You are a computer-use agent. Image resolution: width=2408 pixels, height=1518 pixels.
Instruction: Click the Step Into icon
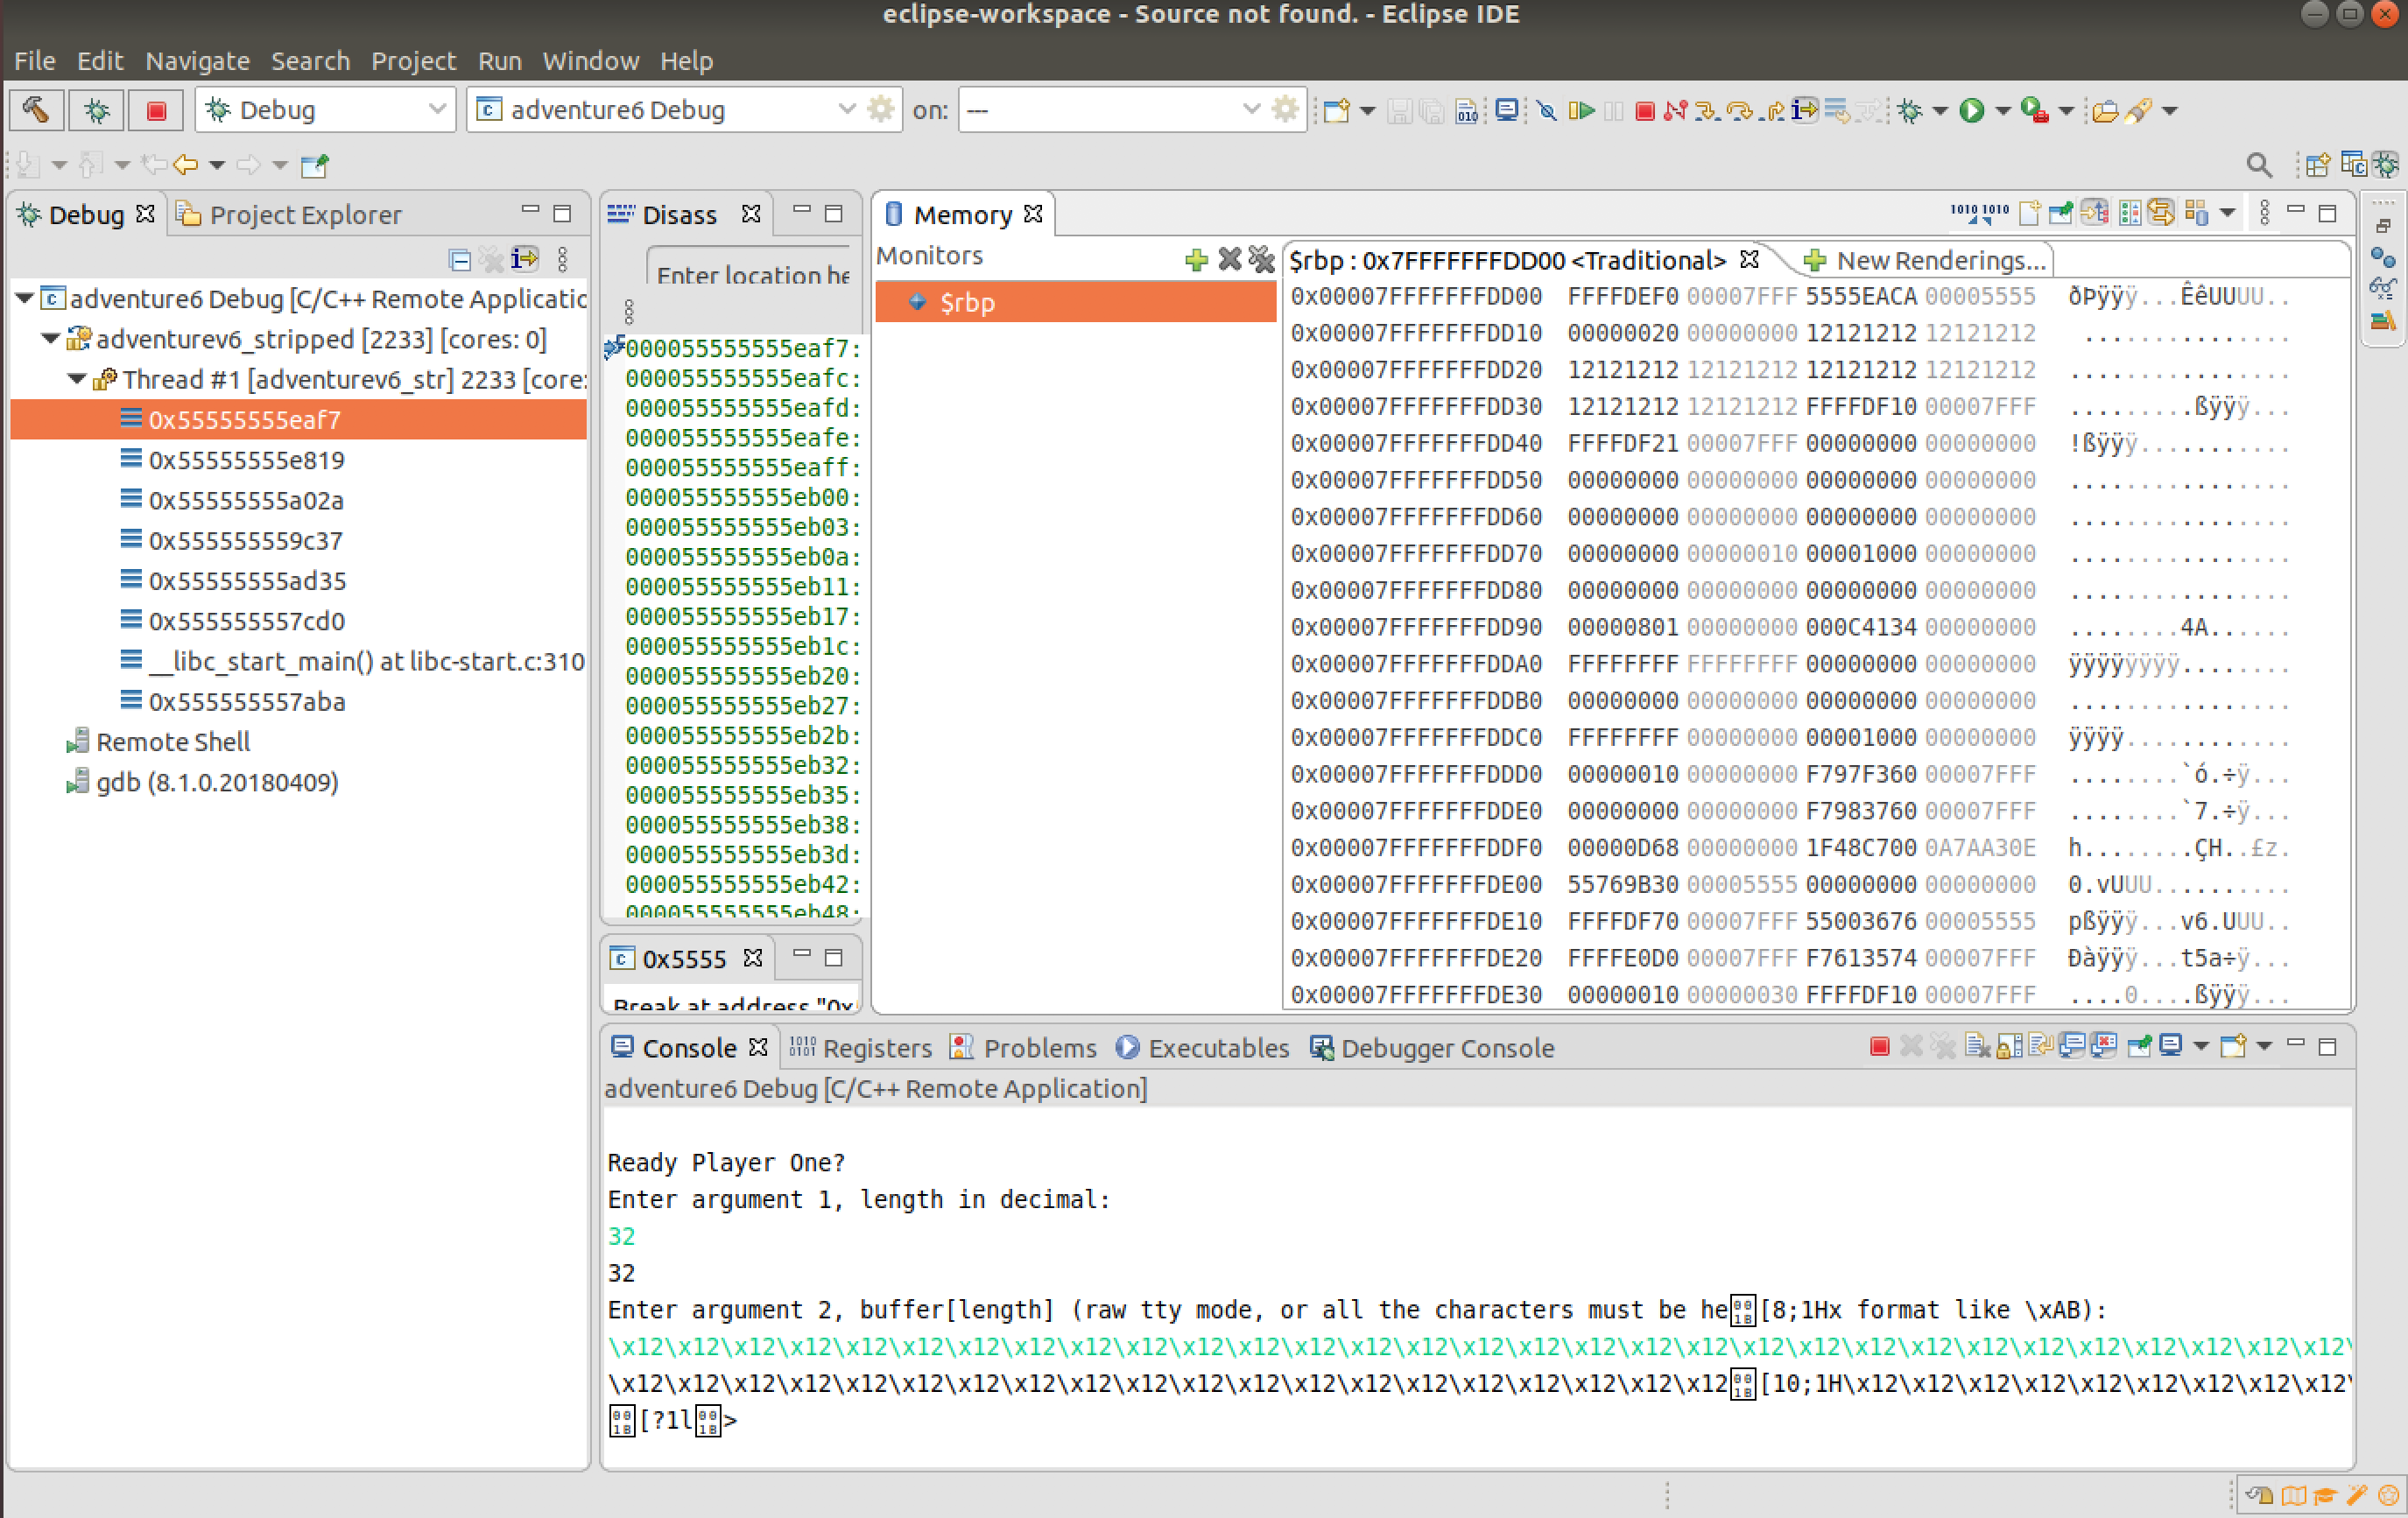point(1707,110)
